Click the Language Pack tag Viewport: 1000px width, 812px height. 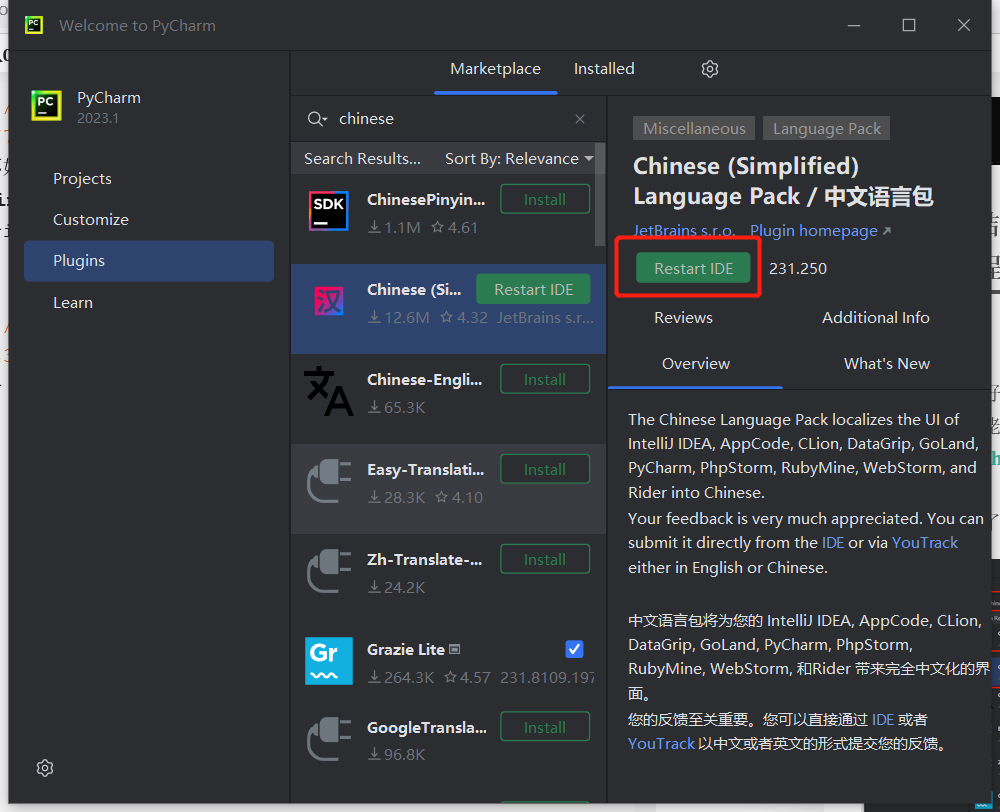(x=827, y=128)
